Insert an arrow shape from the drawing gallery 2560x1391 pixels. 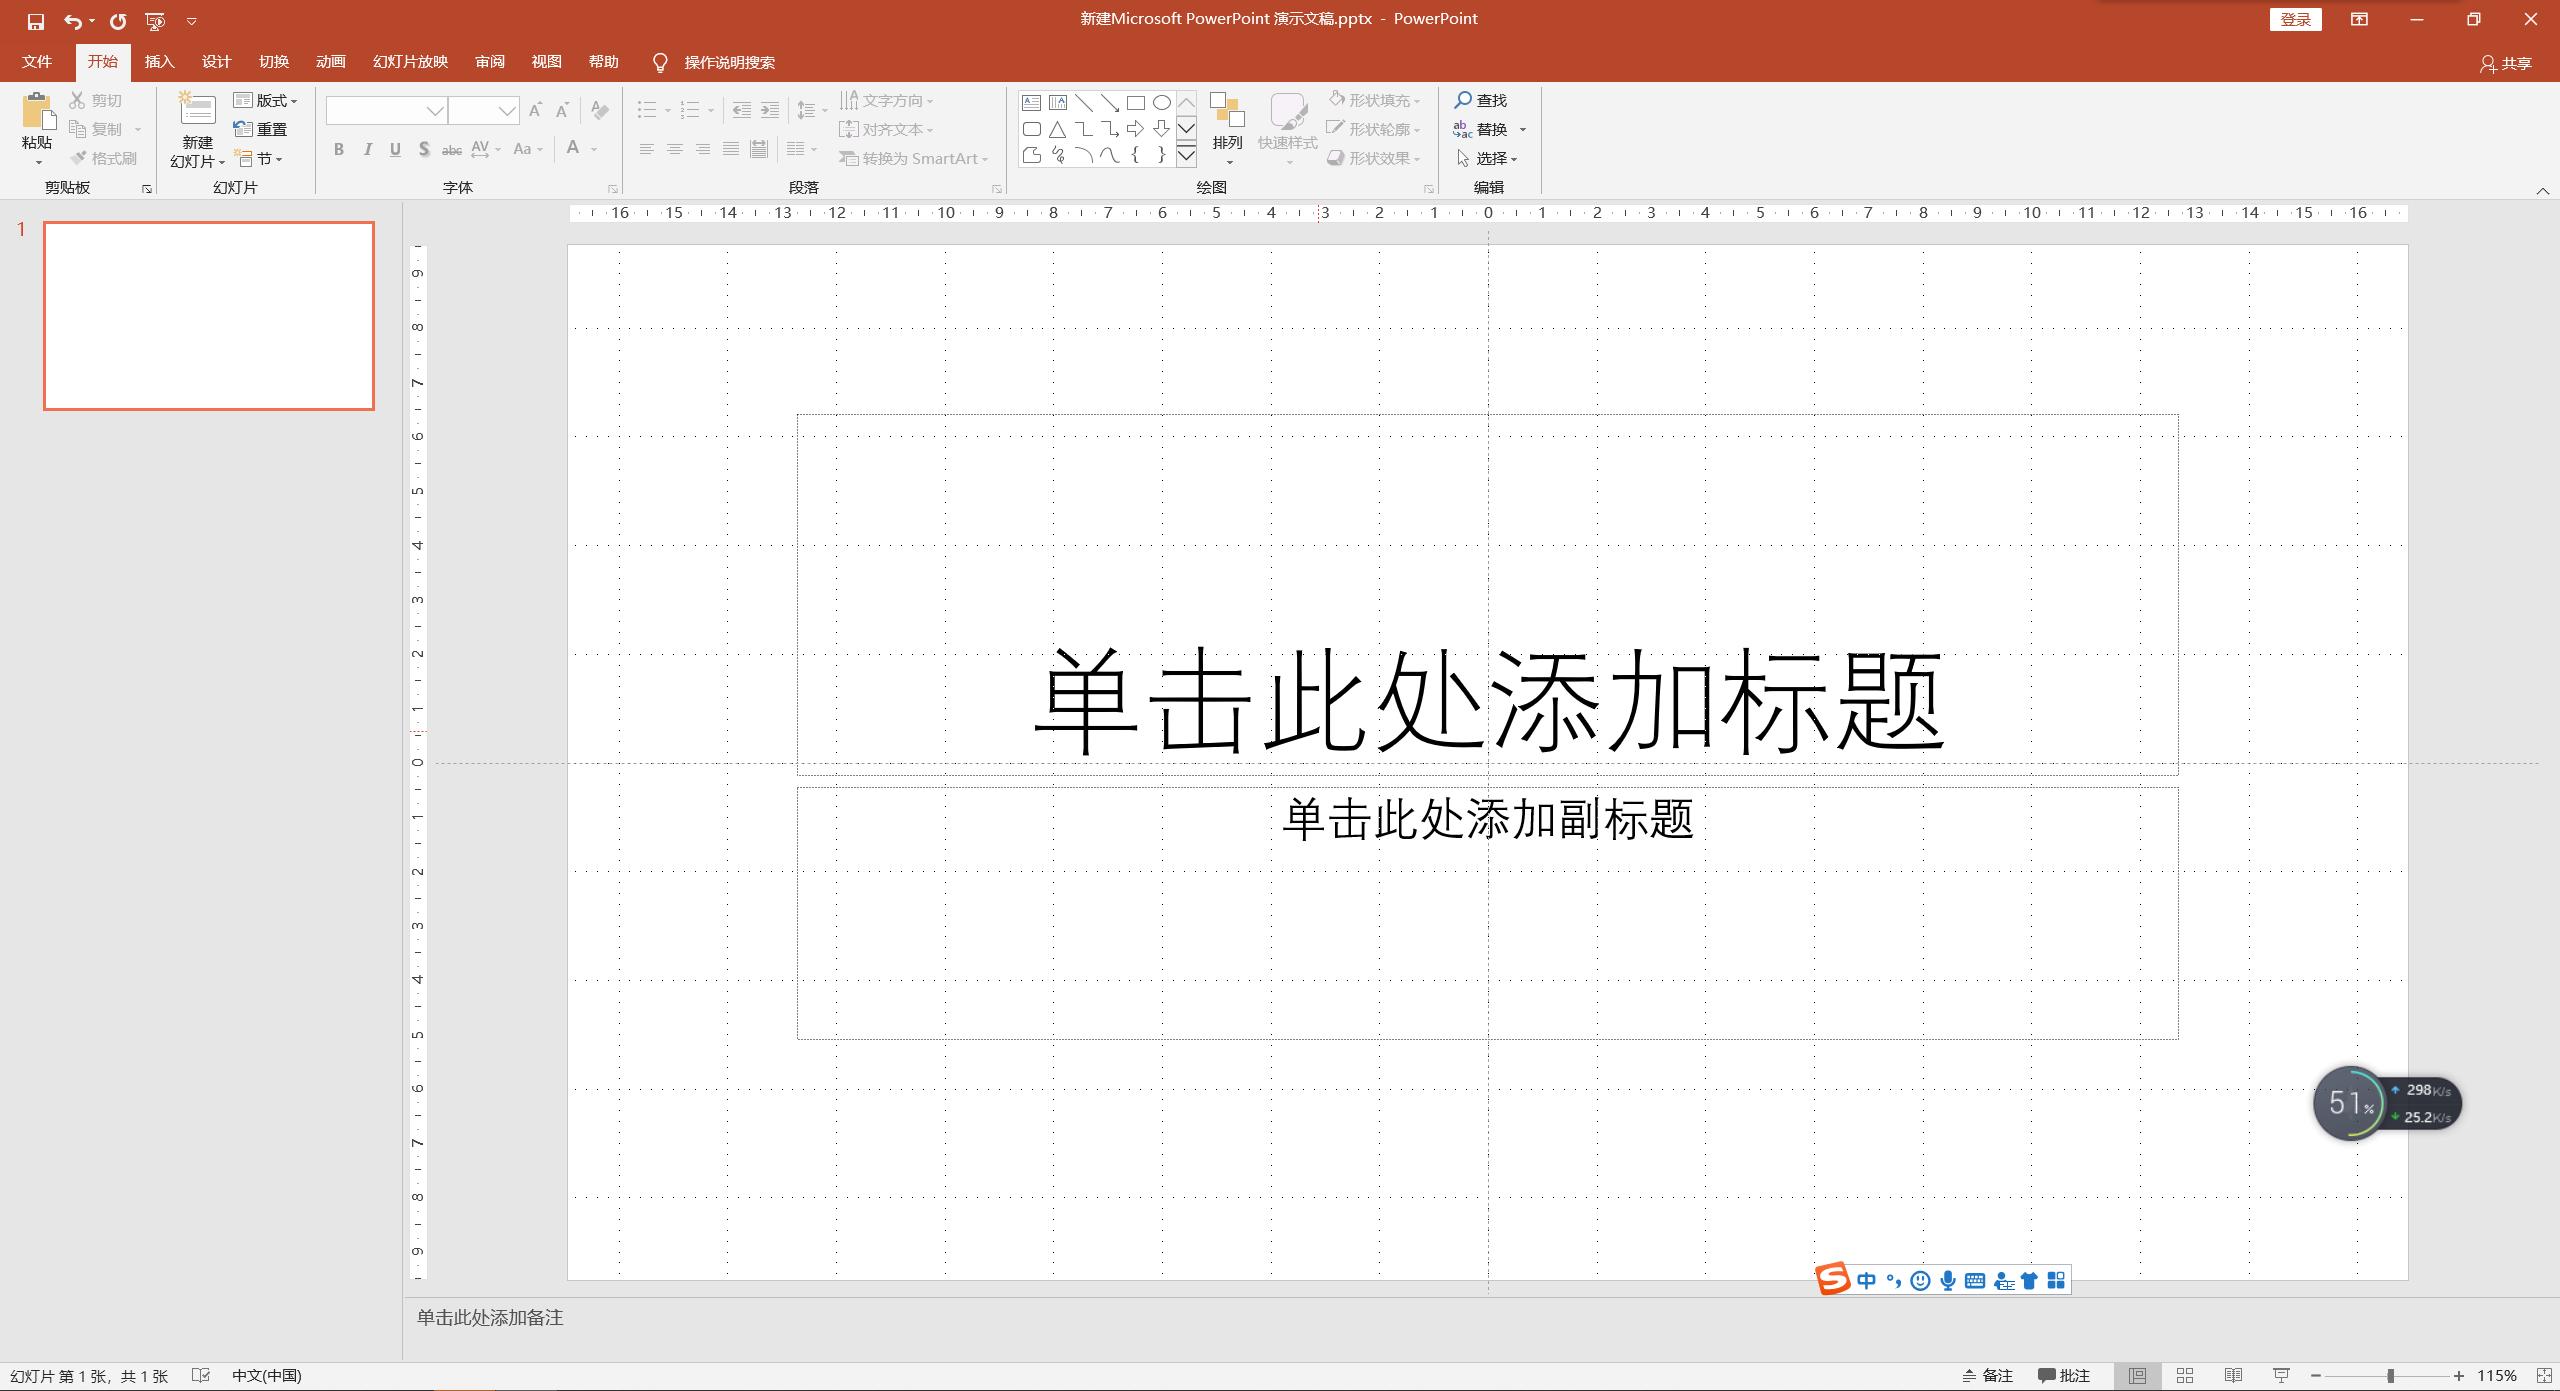tap(1135, 128)
